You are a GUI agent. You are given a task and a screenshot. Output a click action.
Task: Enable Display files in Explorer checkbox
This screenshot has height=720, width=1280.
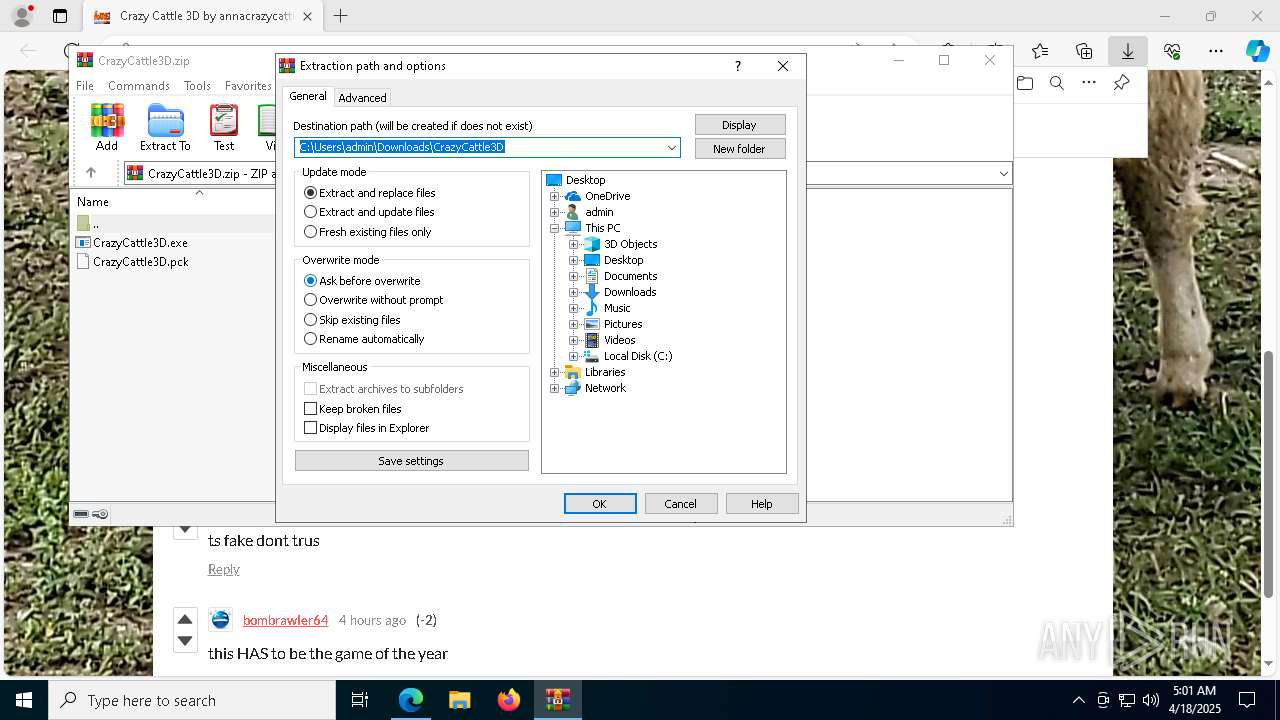(x=367, y=428)
